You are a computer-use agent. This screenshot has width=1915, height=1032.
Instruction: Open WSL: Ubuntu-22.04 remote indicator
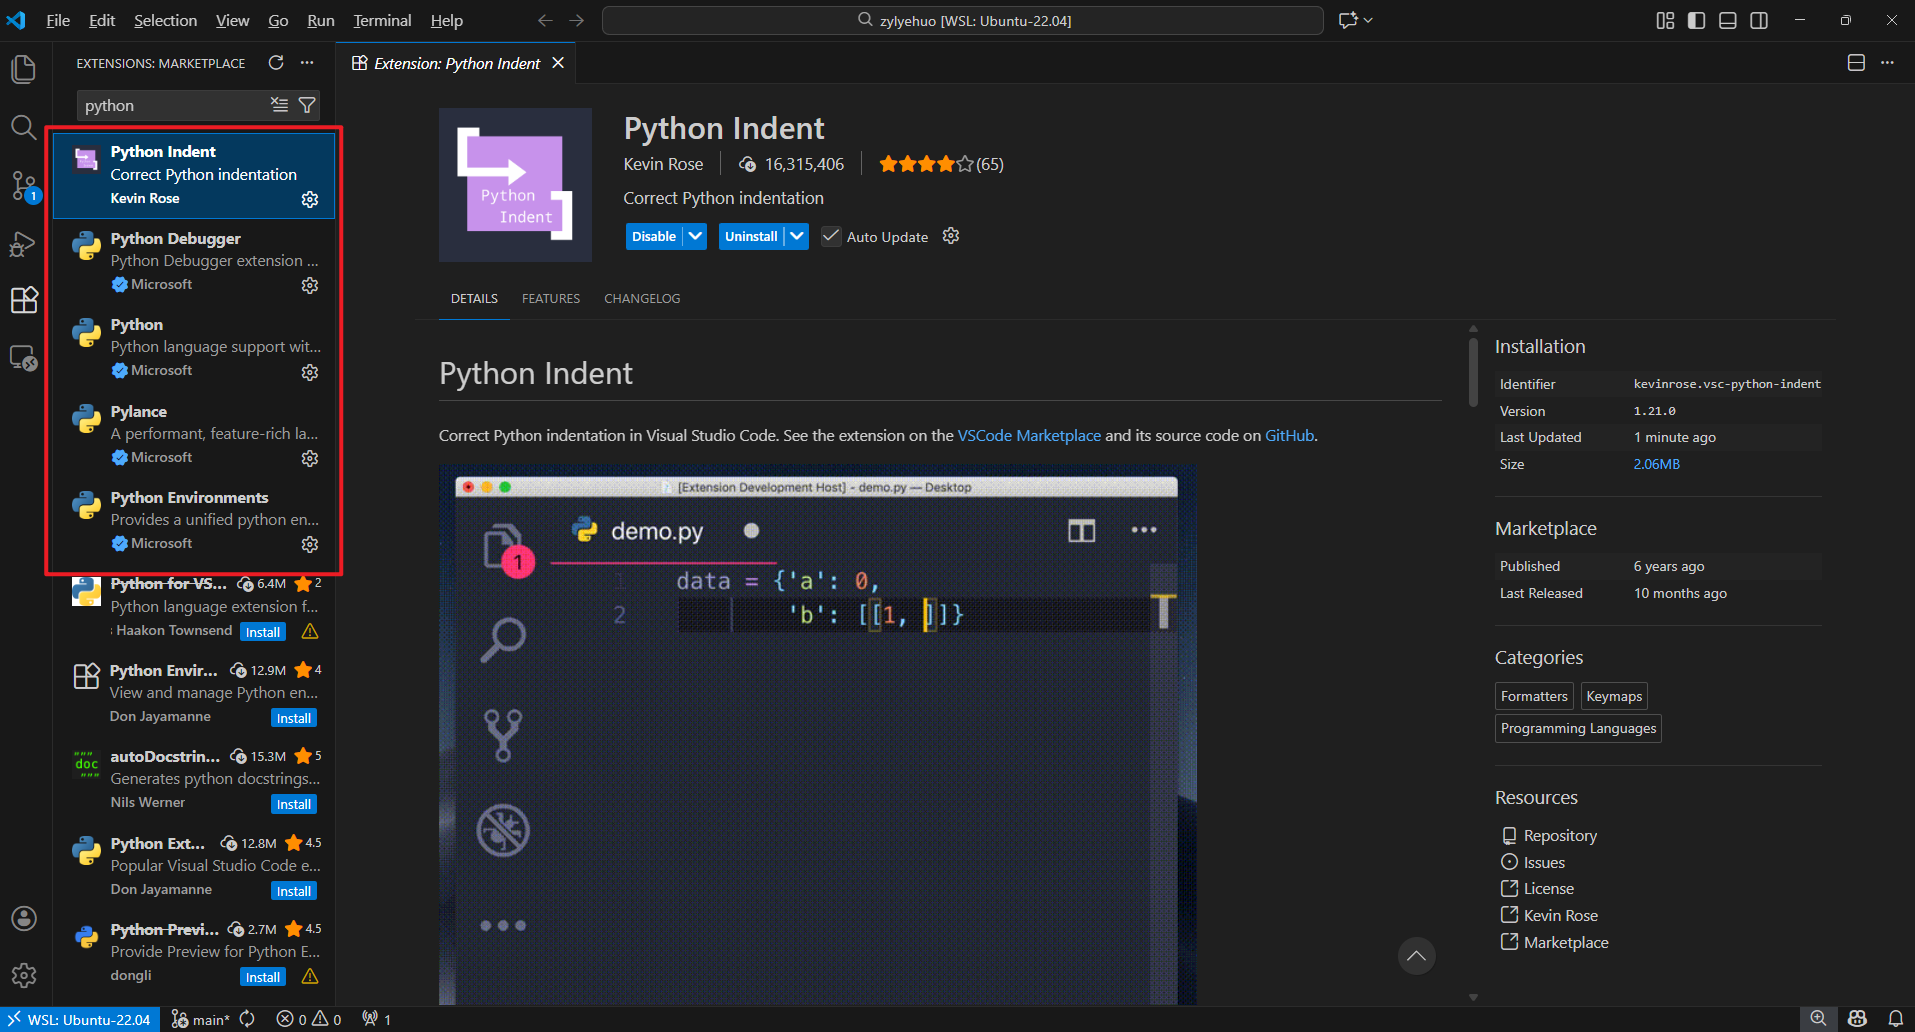(78, 1019)
